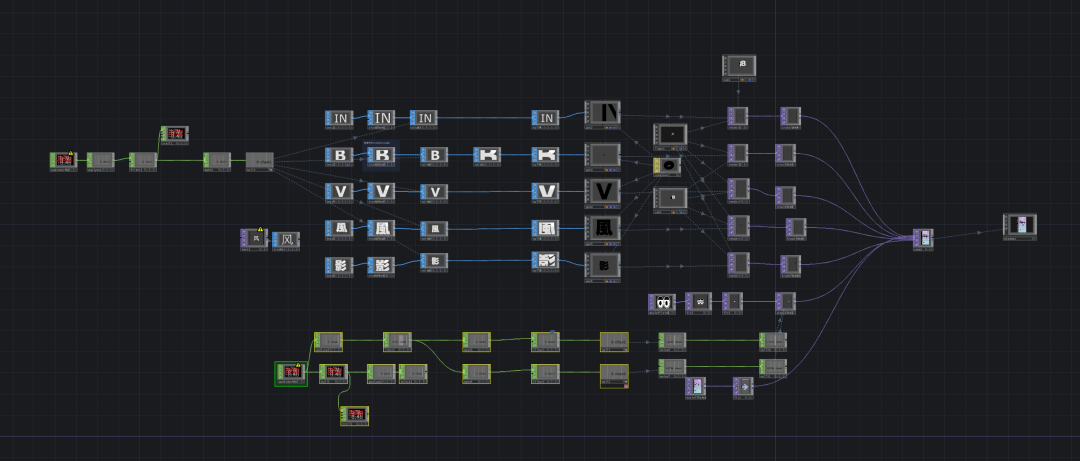
Task: Select the purple arrow TOP node
Action: tap(743, 388)
